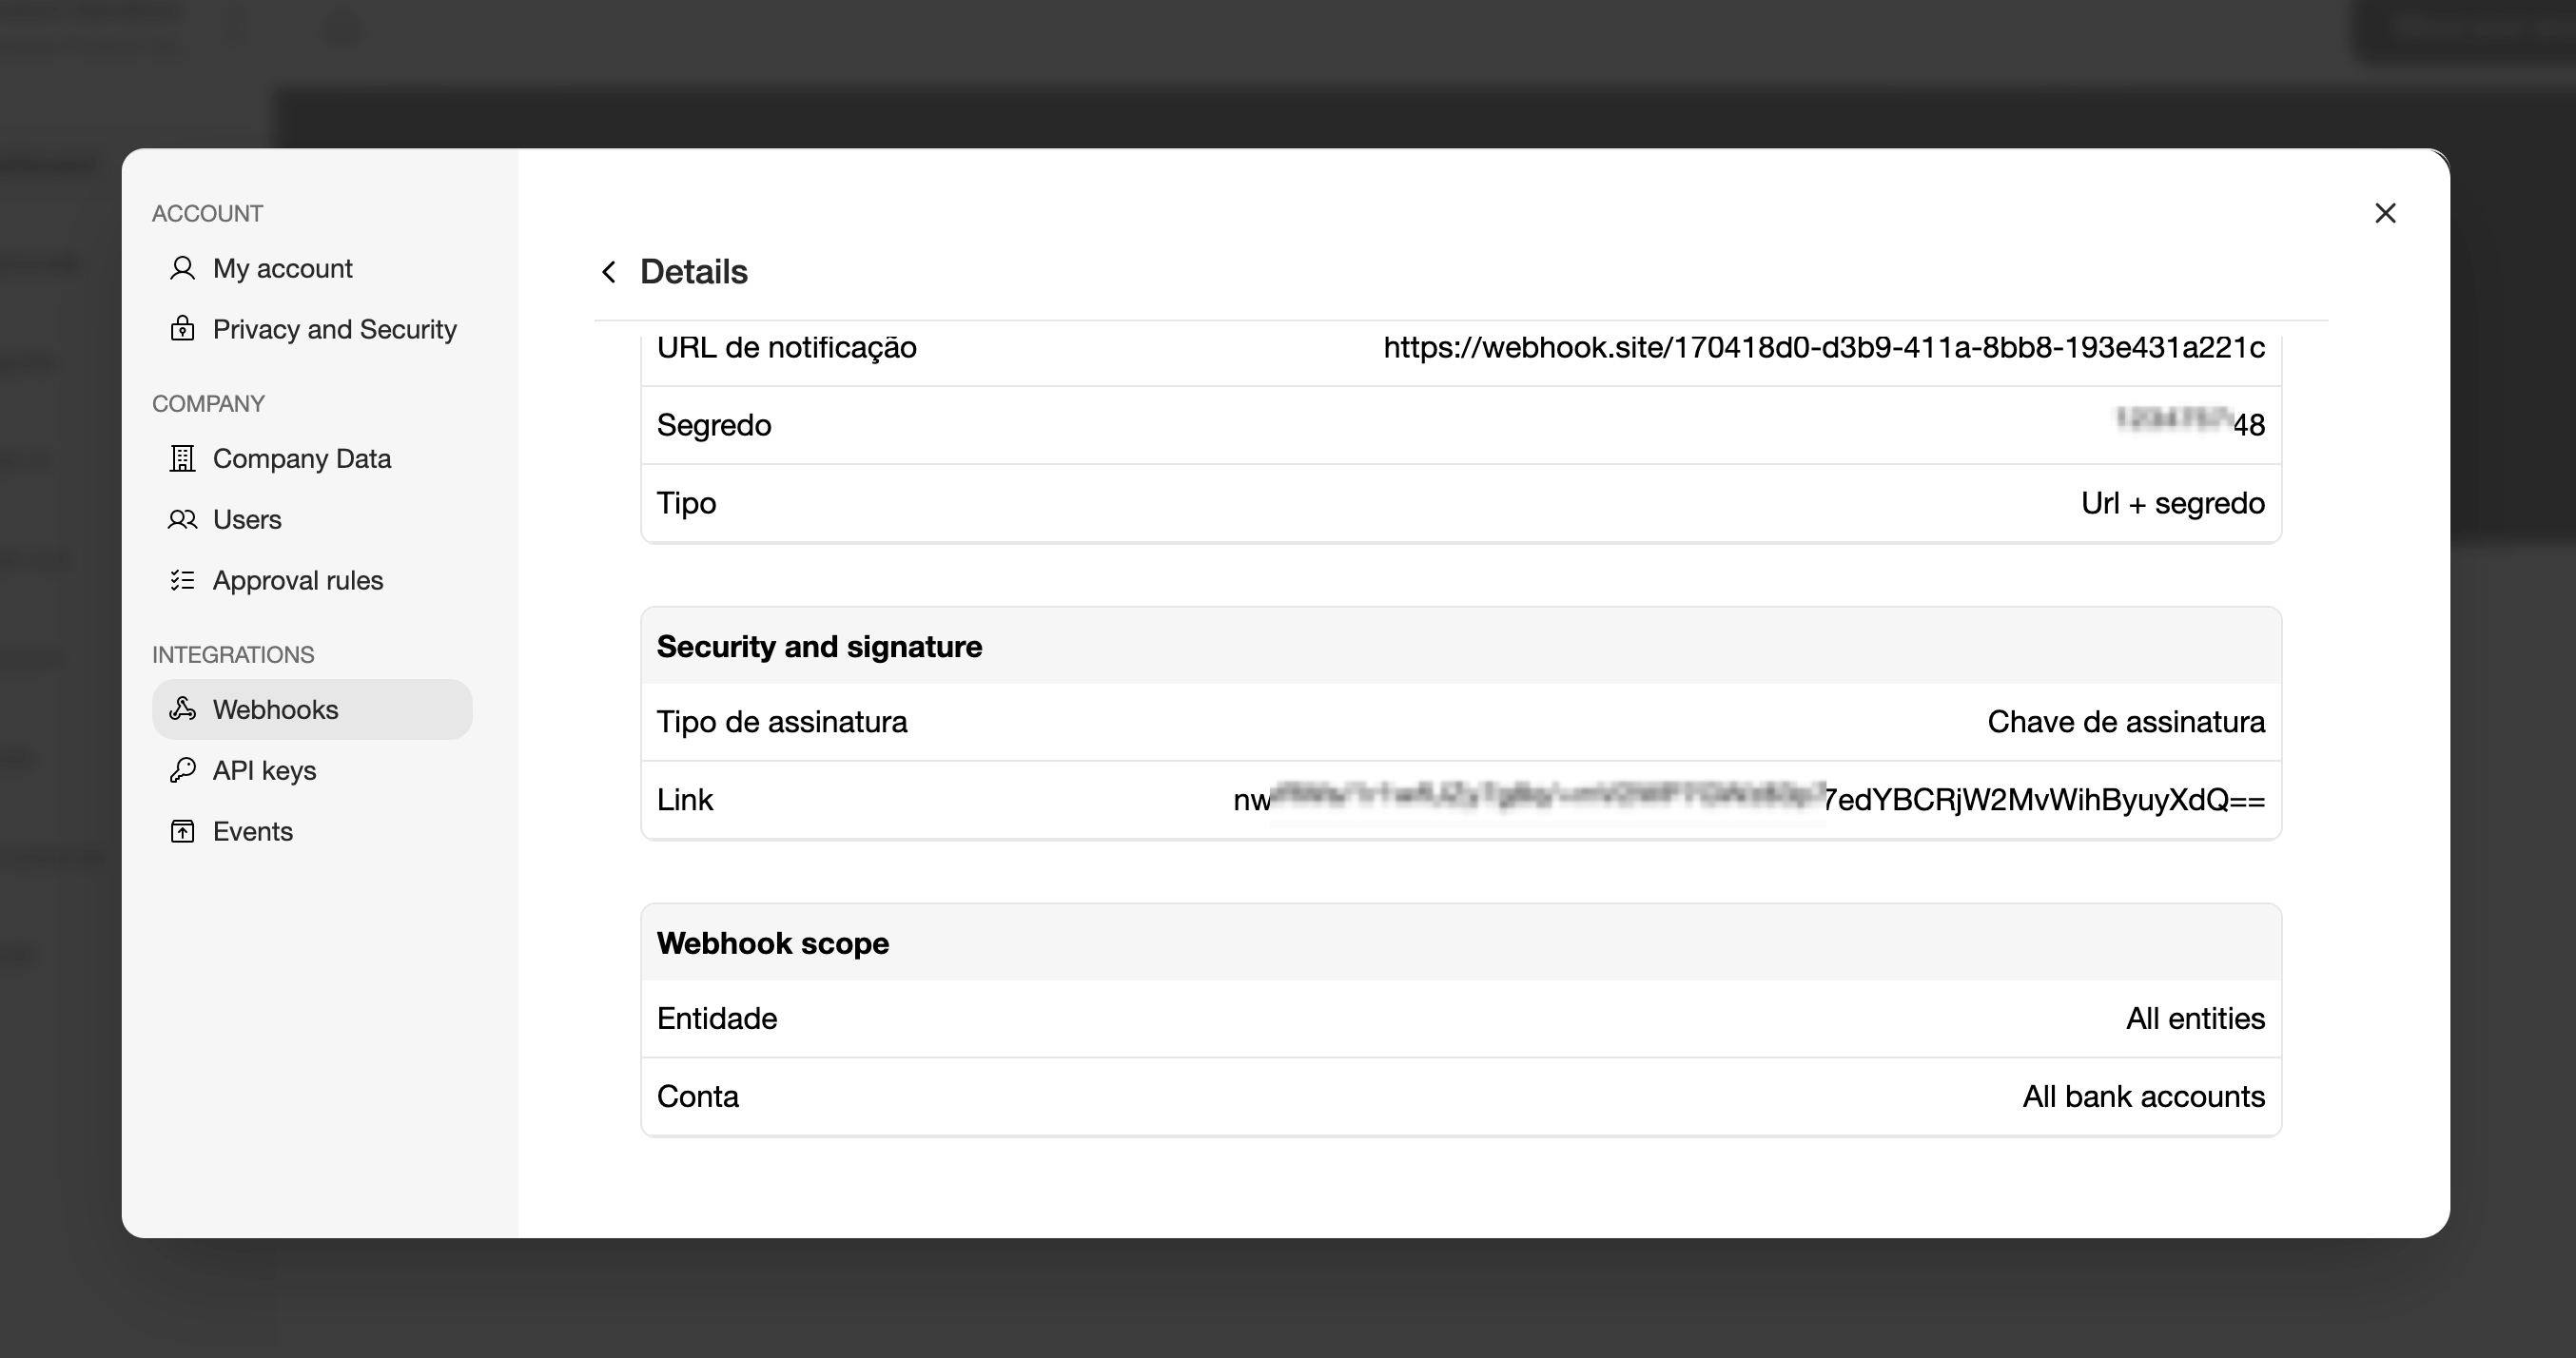The width and height of the screenshot is (2576, 1358).
Task: Click the 'COMPANY' sidebar heading
Action: 208,404
